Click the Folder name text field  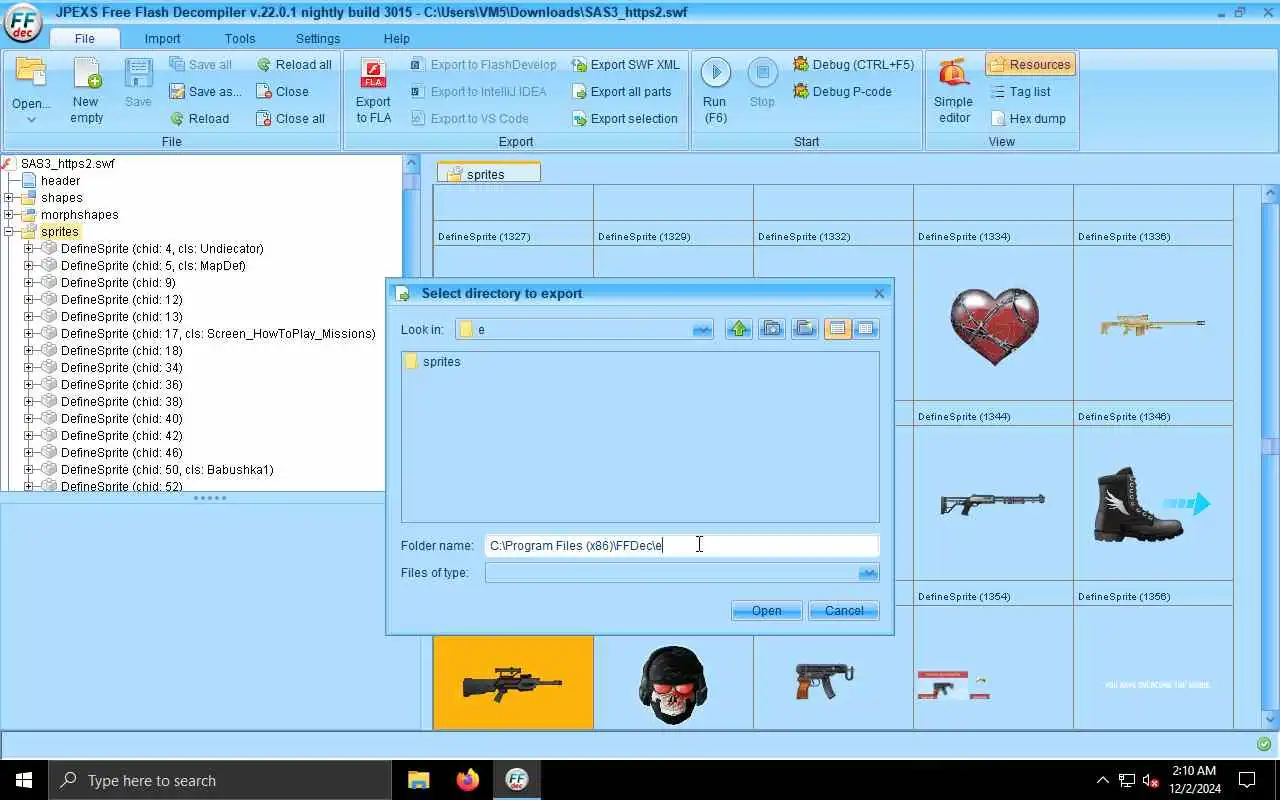(x=682, y=545)
